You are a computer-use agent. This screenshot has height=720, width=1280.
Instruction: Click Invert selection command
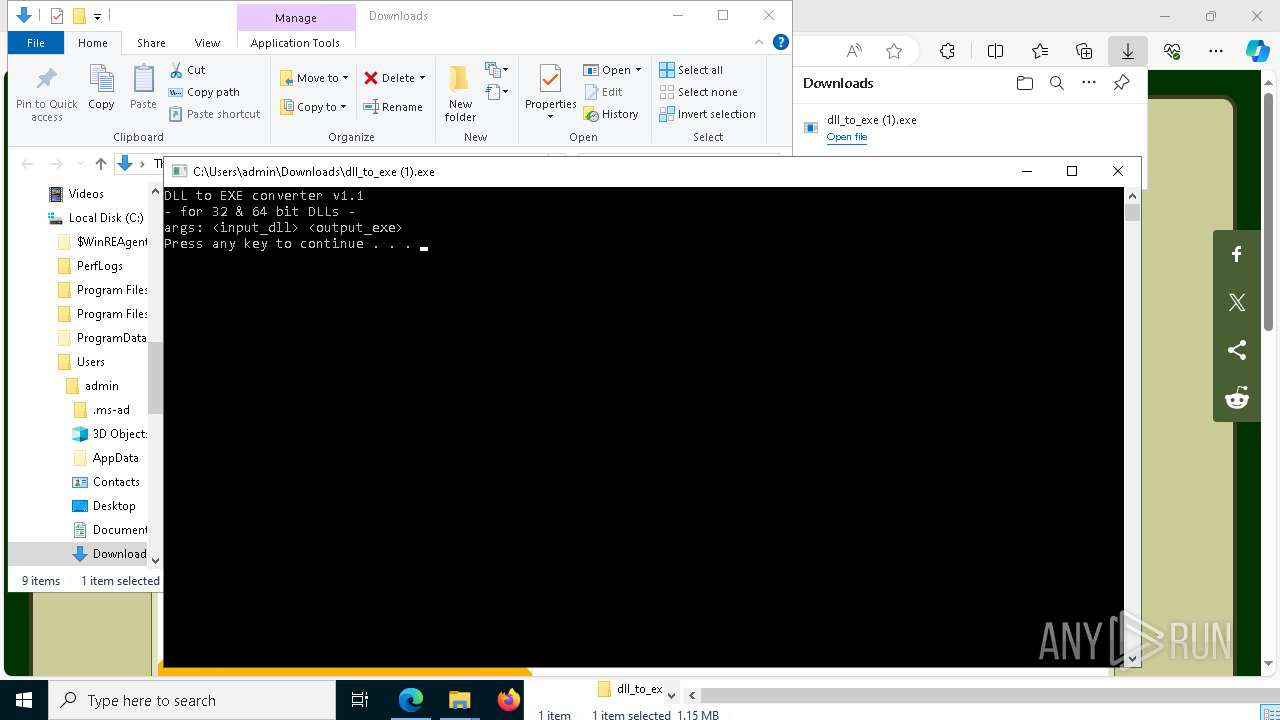point(707,114)
